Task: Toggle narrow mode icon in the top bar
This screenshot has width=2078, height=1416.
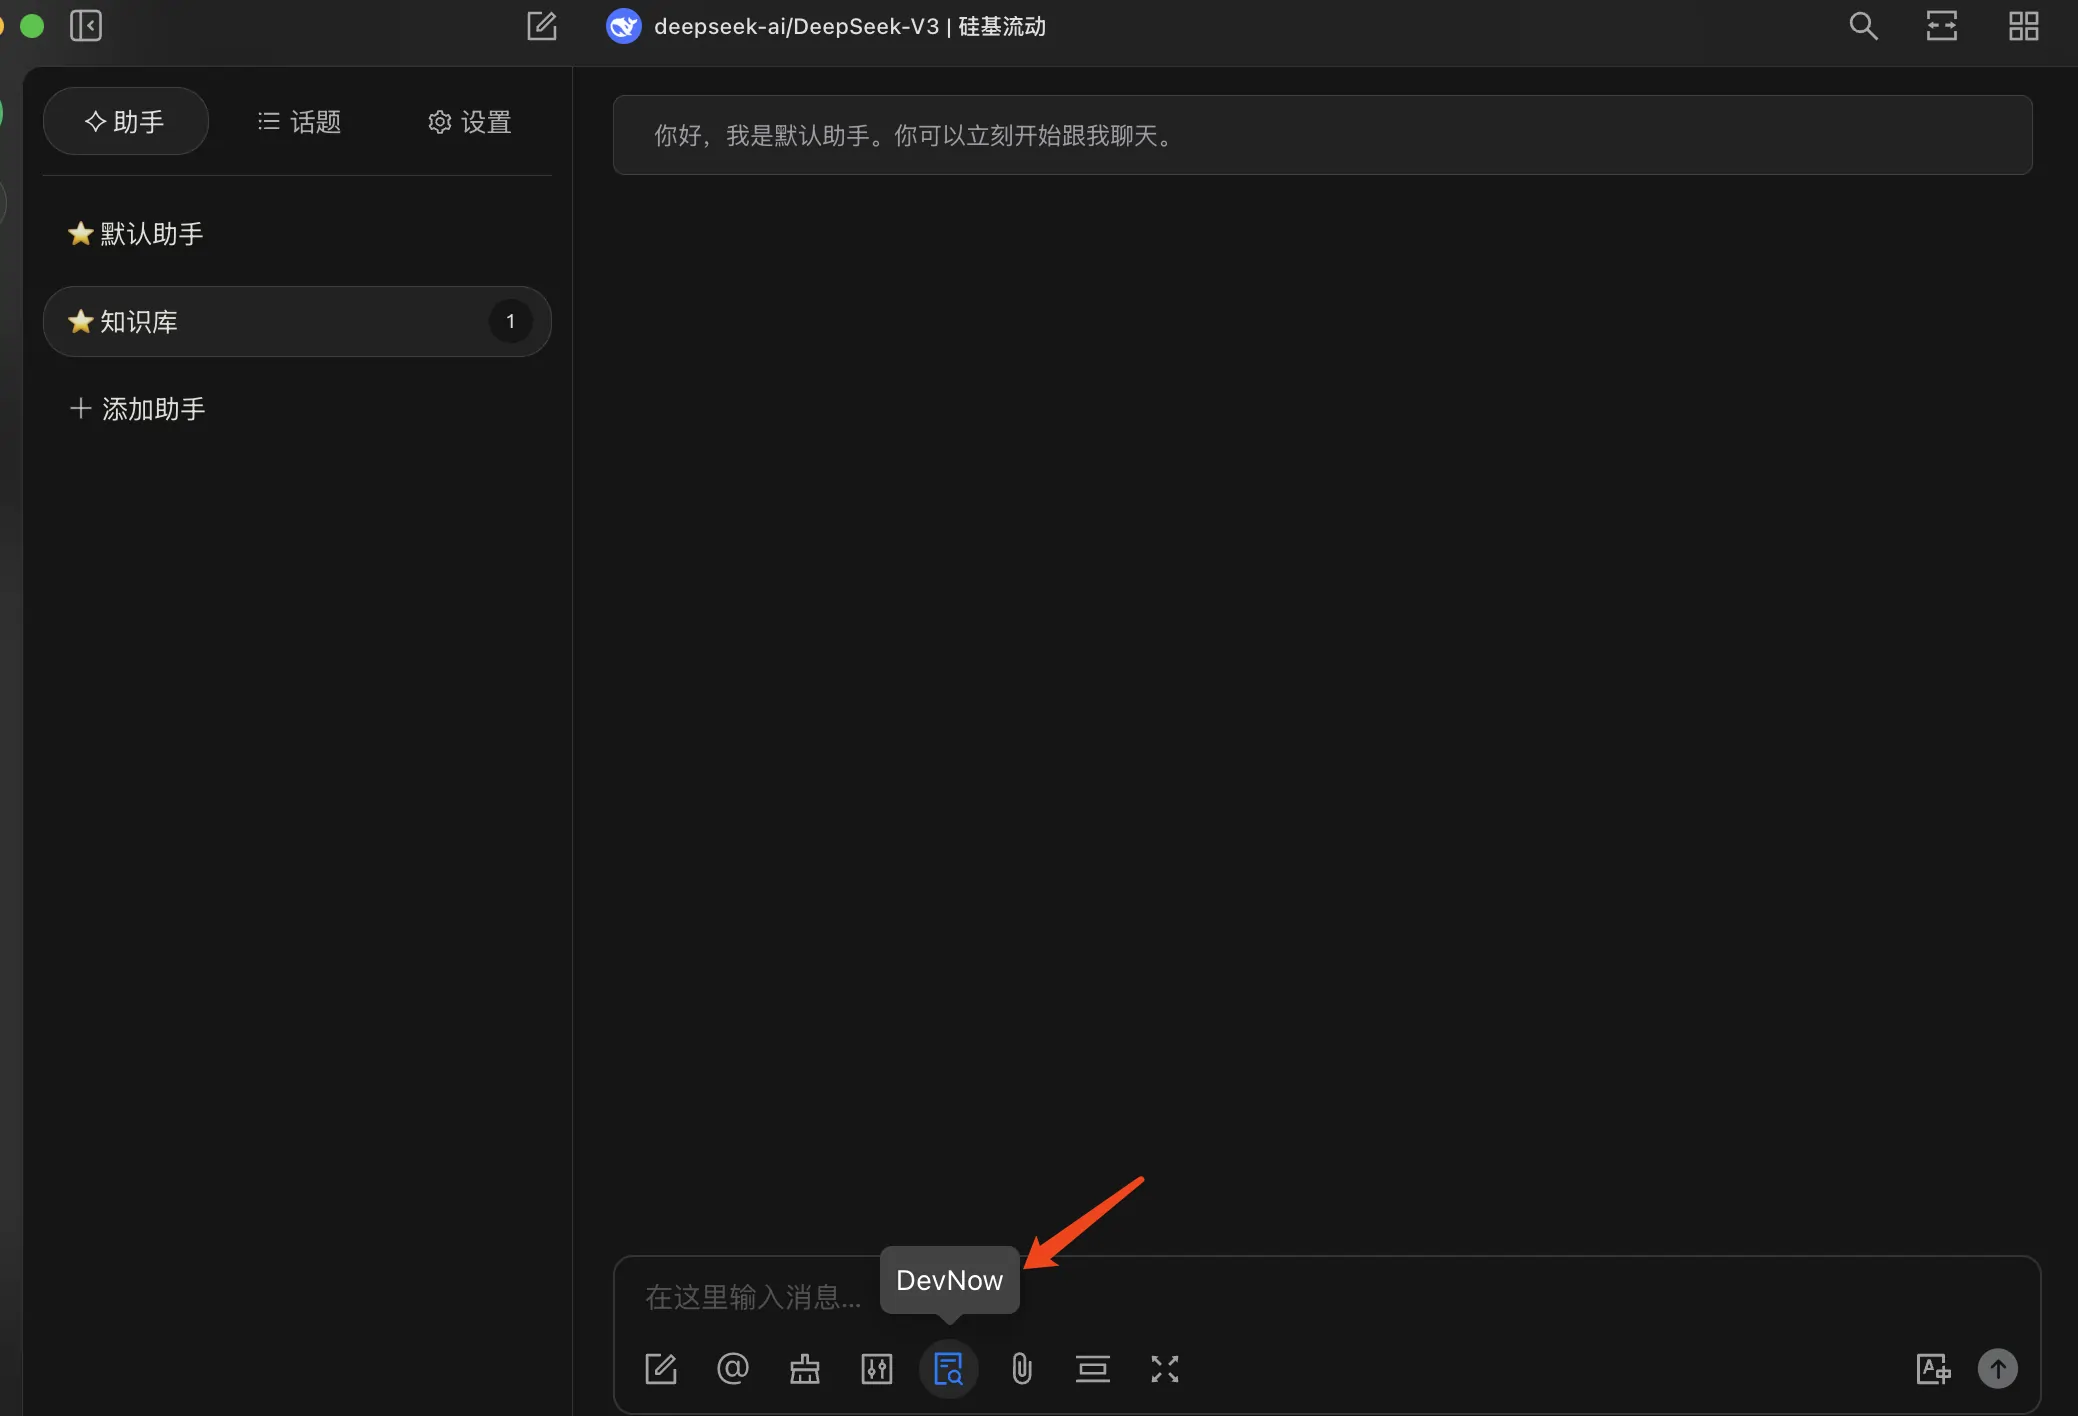Action: click(x=1942, y=26)
